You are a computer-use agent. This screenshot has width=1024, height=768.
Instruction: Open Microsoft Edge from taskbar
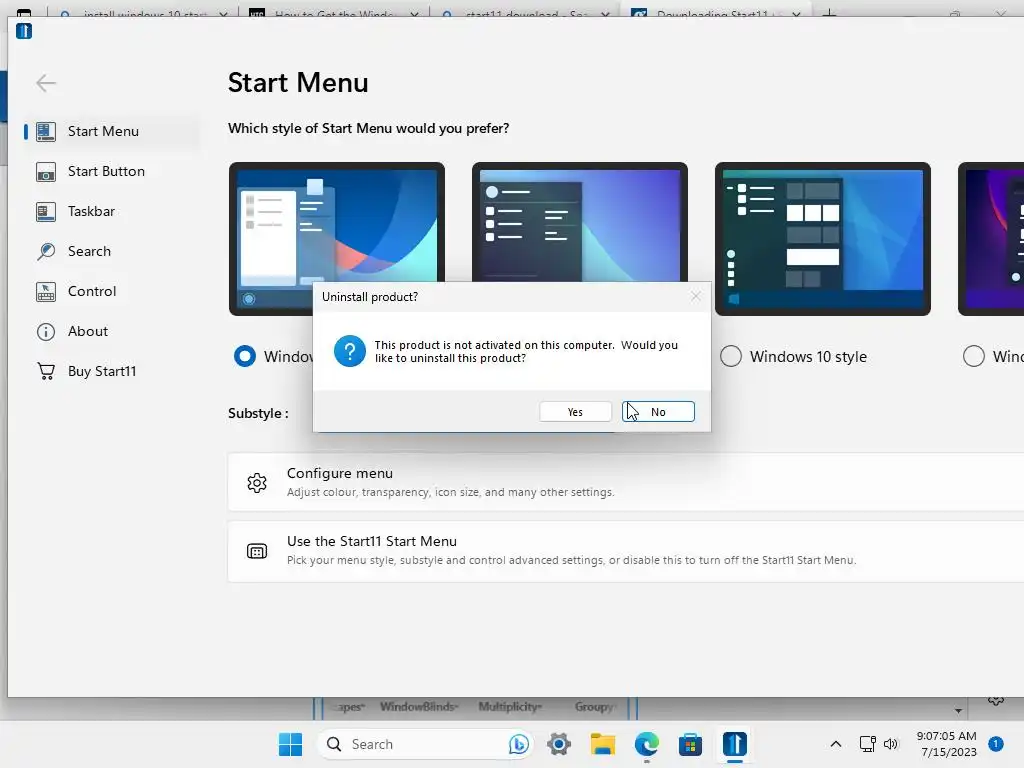(x=647, y=744)
